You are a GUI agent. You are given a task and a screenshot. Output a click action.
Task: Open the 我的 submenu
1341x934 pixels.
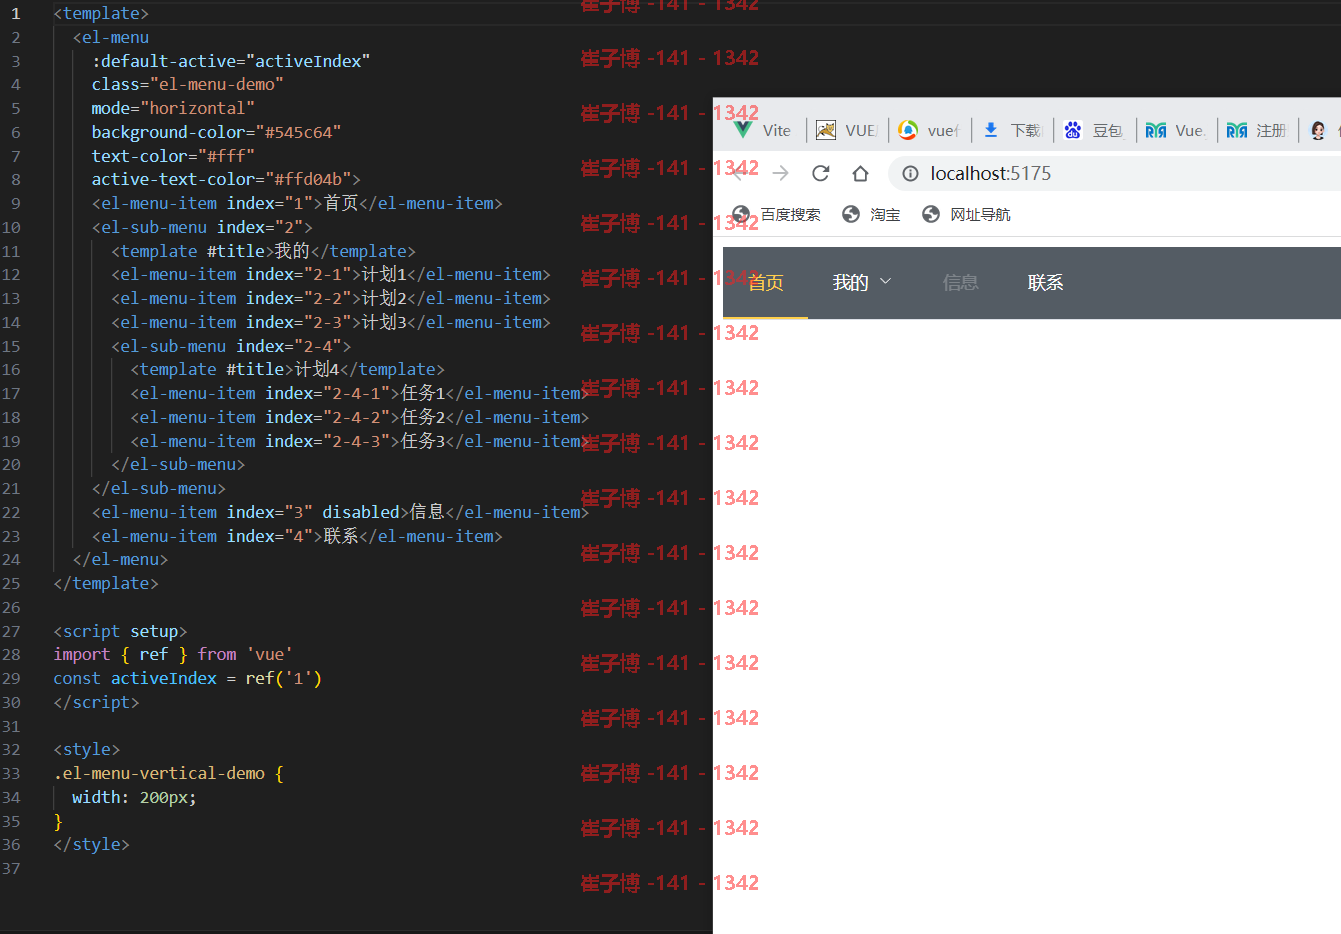[862, 283]
